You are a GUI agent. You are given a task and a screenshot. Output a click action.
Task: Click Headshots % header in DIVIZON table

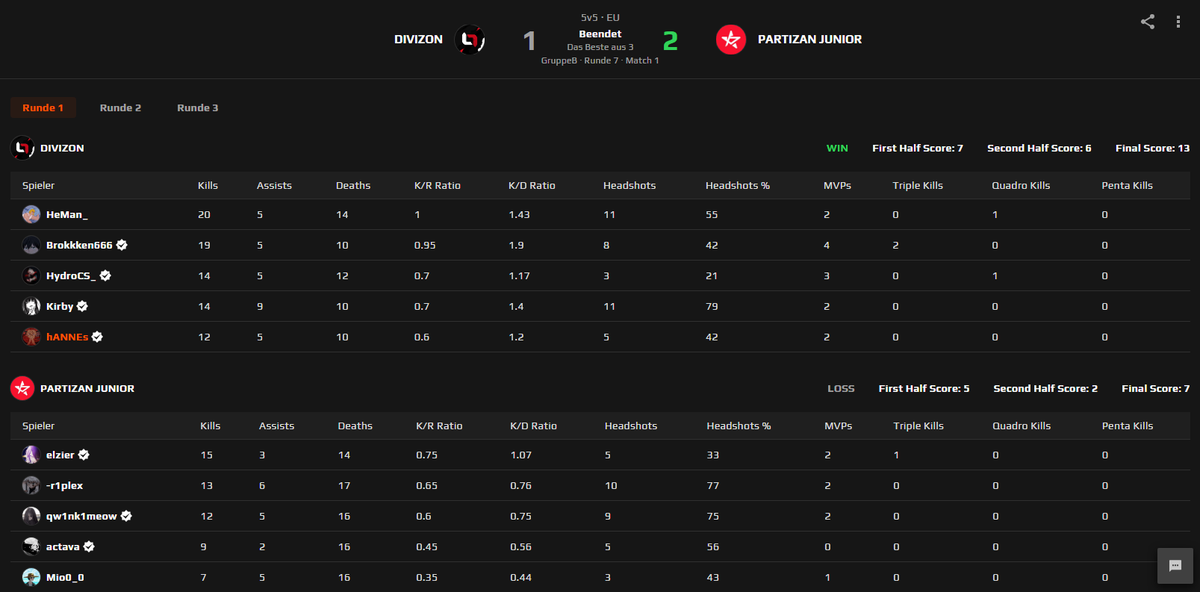coord(738,186)
